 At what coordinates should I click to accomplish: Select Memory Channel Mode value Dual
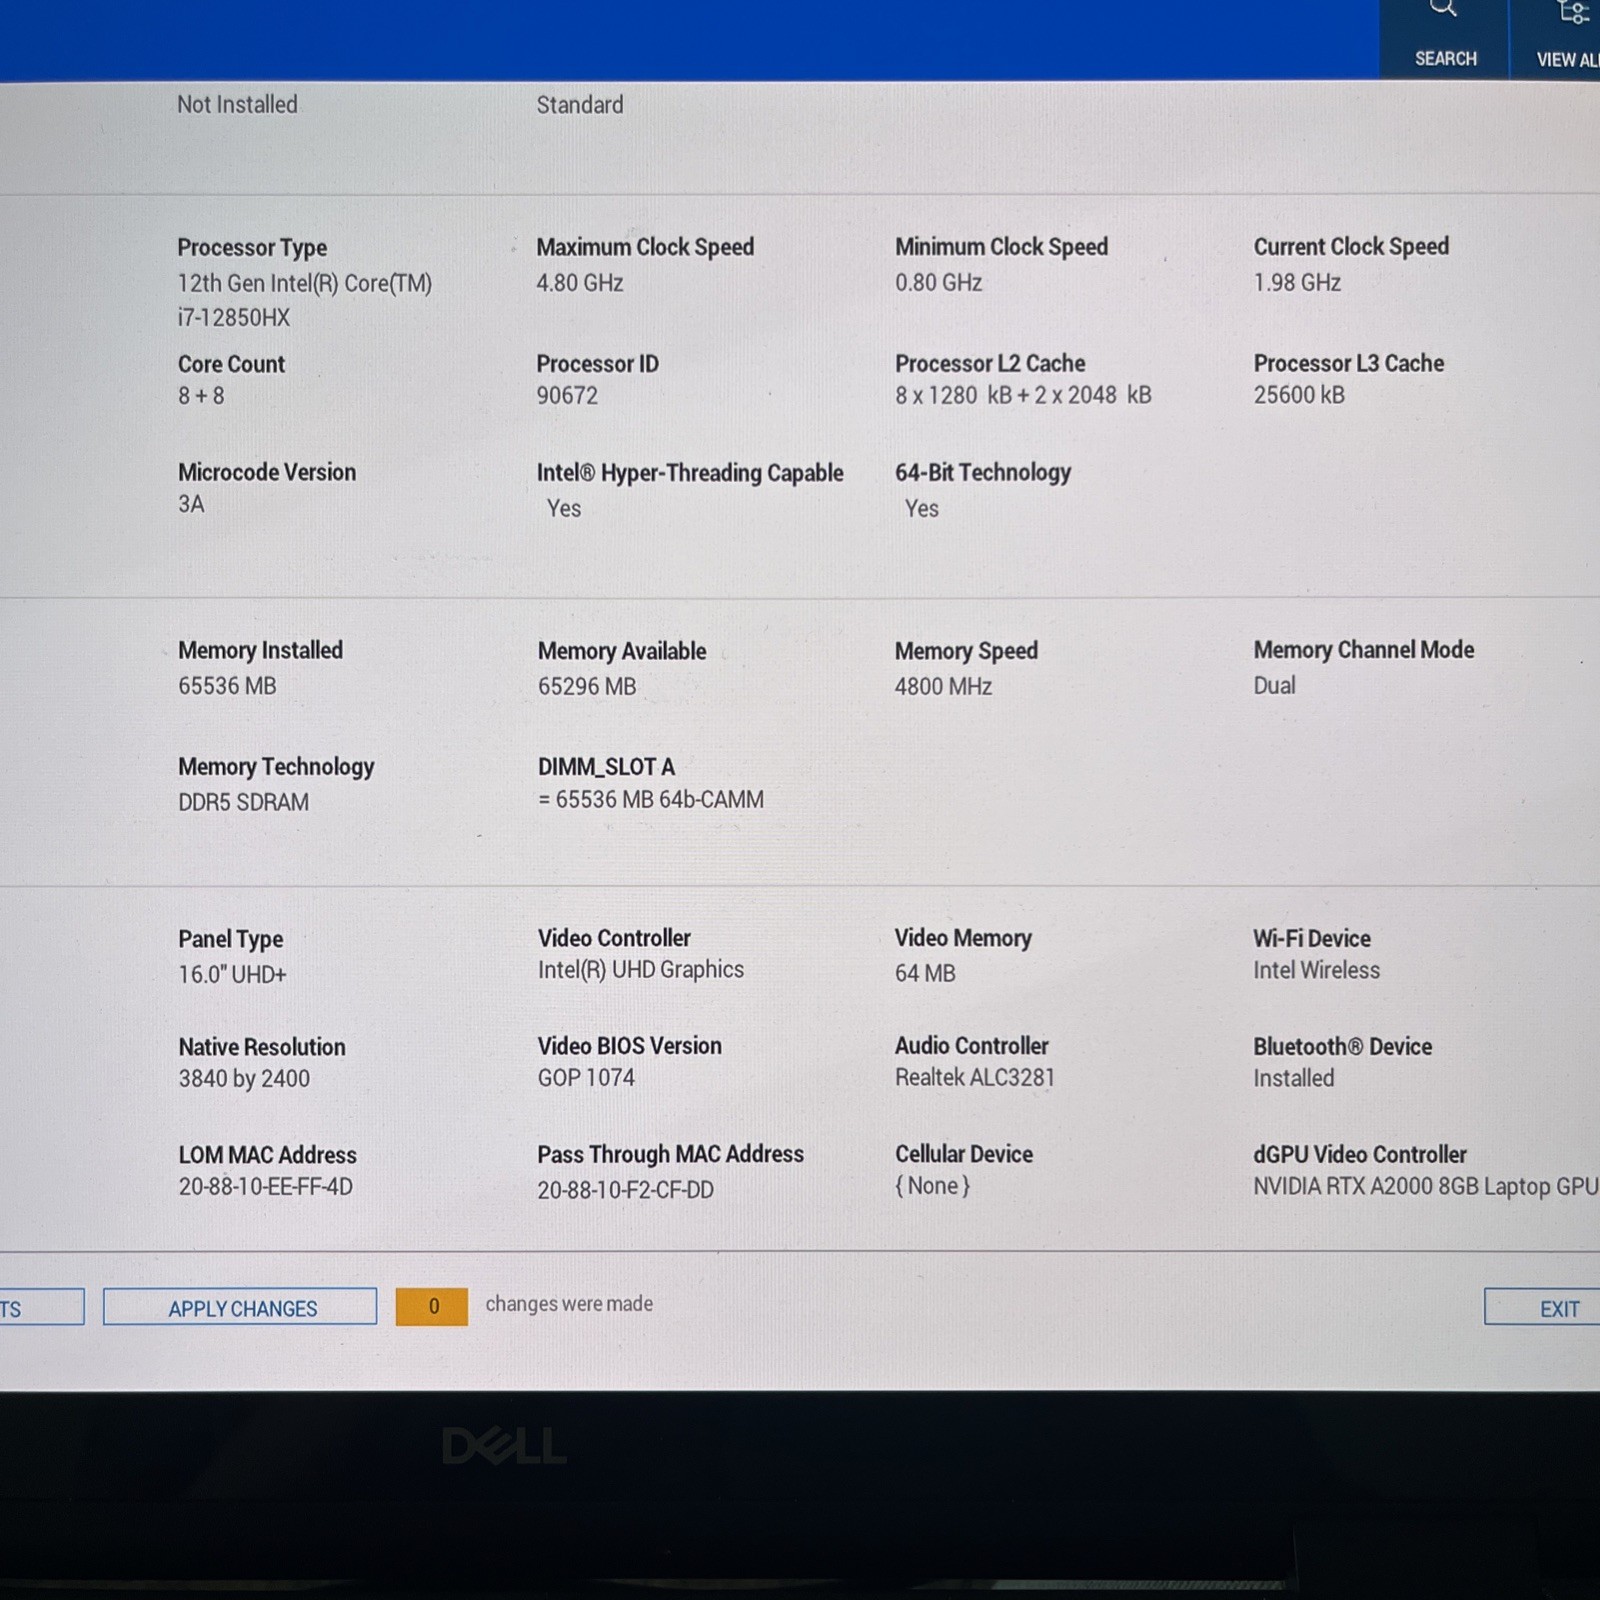1274,686
